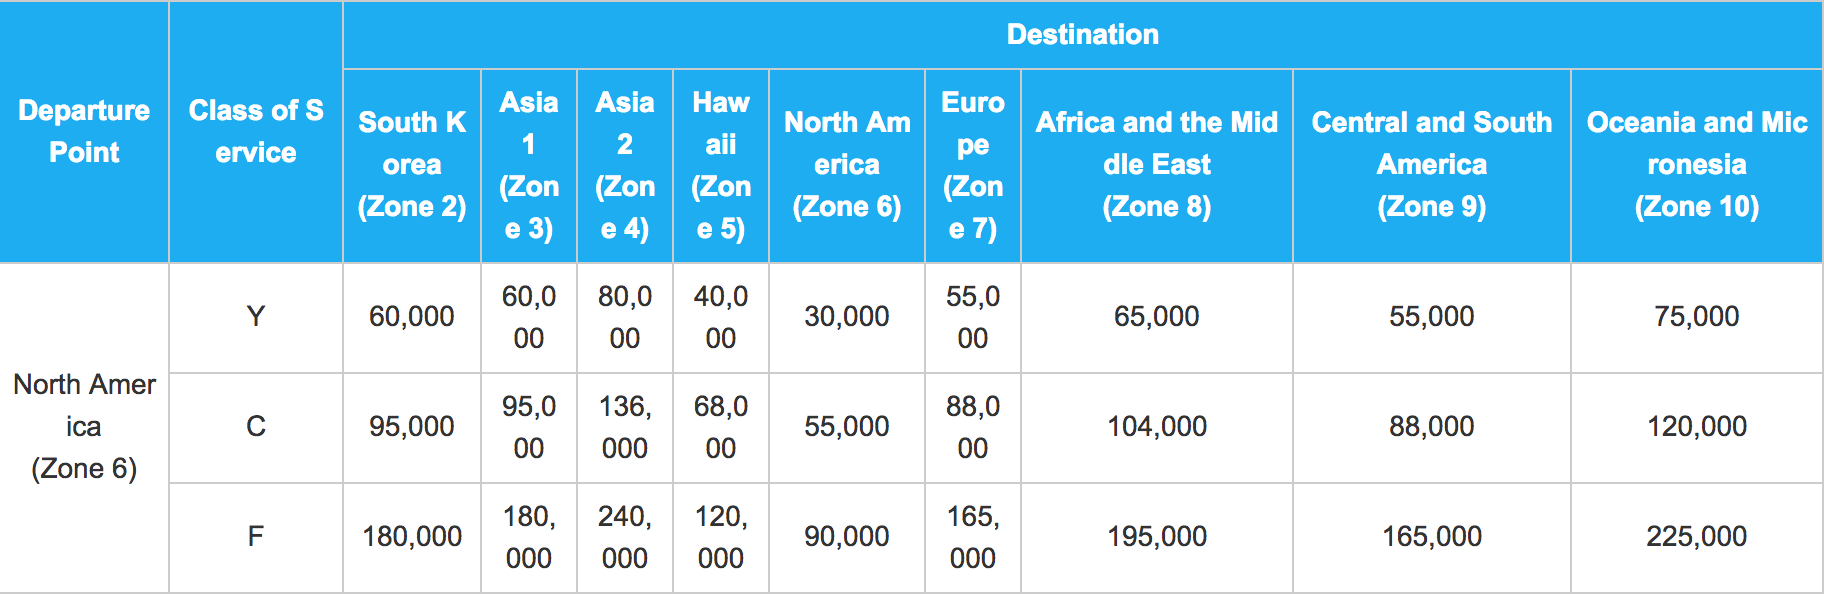1824x594 pixels.
Task: Click the Class of Service header
Action: (x=256, y=131)
